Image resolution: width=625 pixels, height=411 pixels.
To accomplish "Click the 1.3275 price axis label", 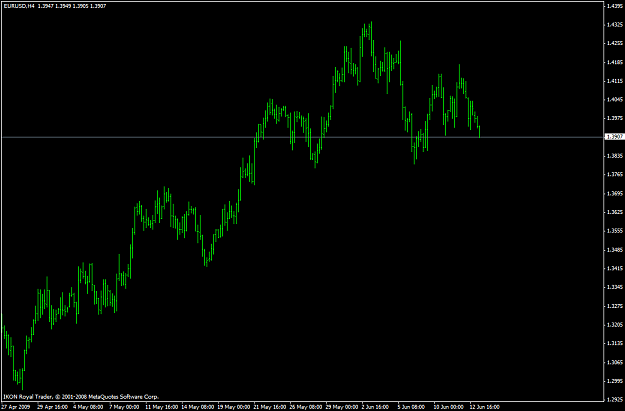I will [x=615, y=306].
